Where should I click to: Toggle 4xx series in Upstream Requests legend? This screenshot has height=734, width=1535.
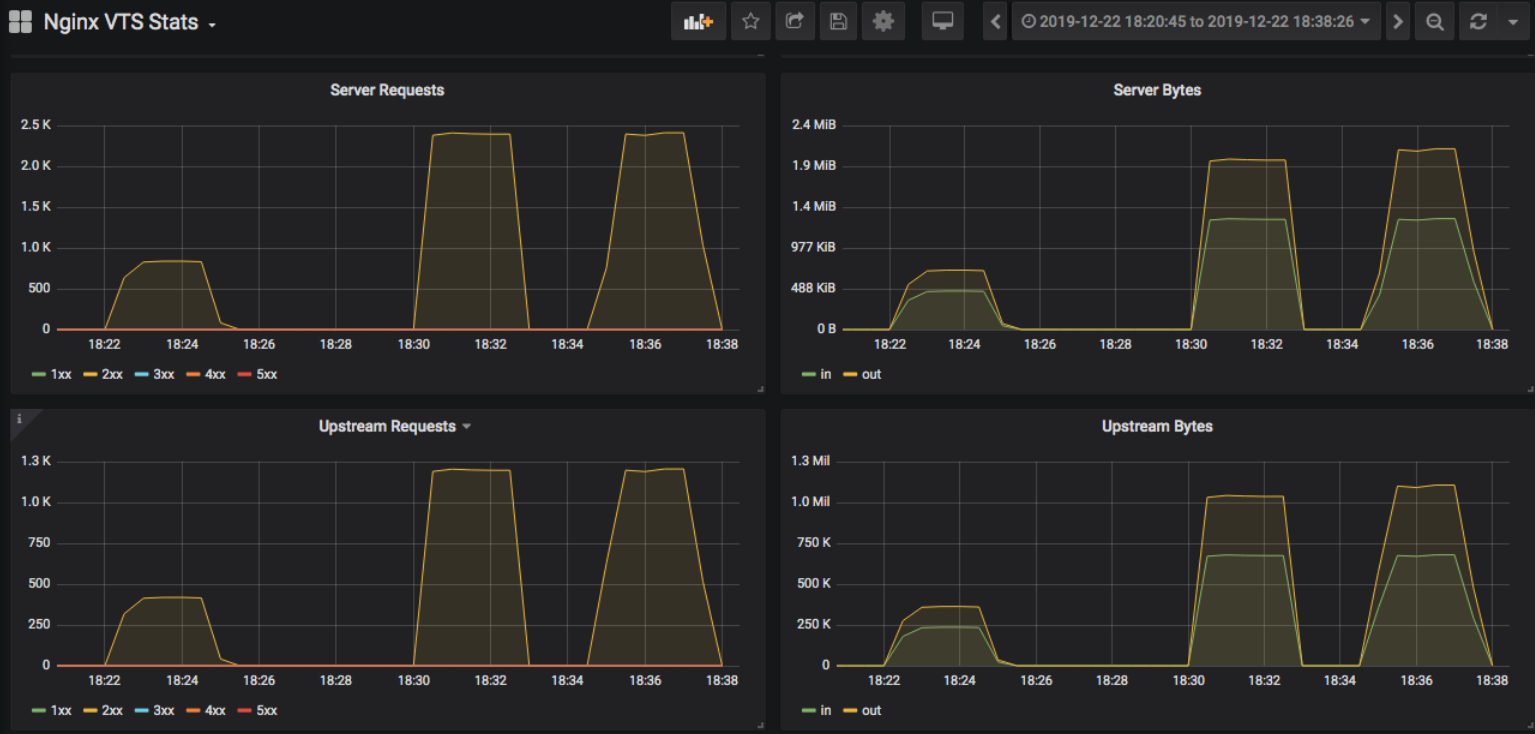(206, 710)
